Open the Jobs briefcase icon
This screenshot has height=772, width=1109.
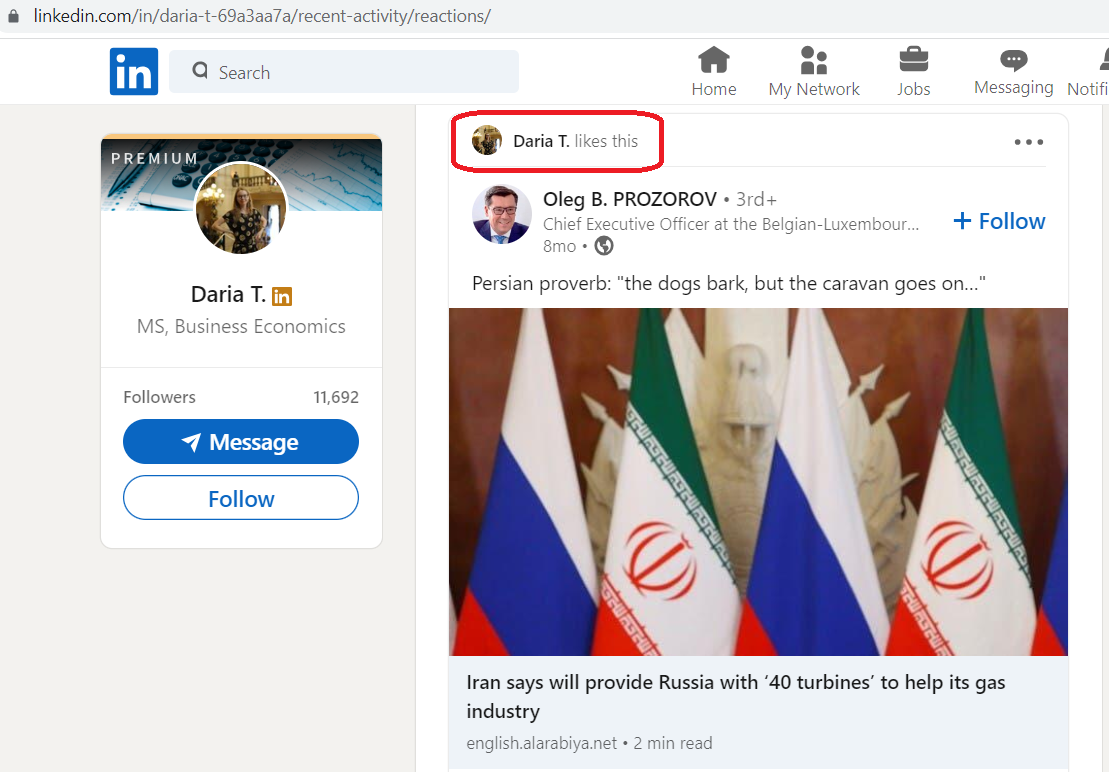tap(913, 59)
